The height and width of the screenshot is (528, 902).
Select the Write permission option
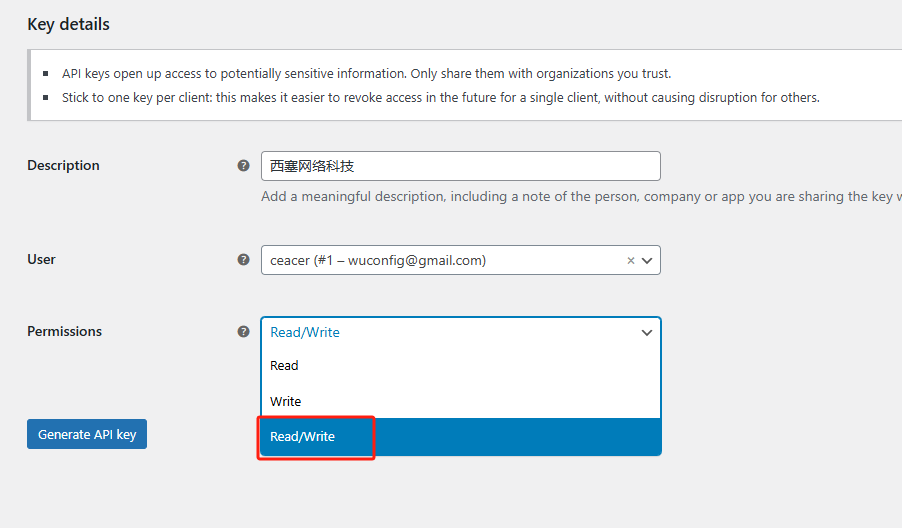[461, 401]
